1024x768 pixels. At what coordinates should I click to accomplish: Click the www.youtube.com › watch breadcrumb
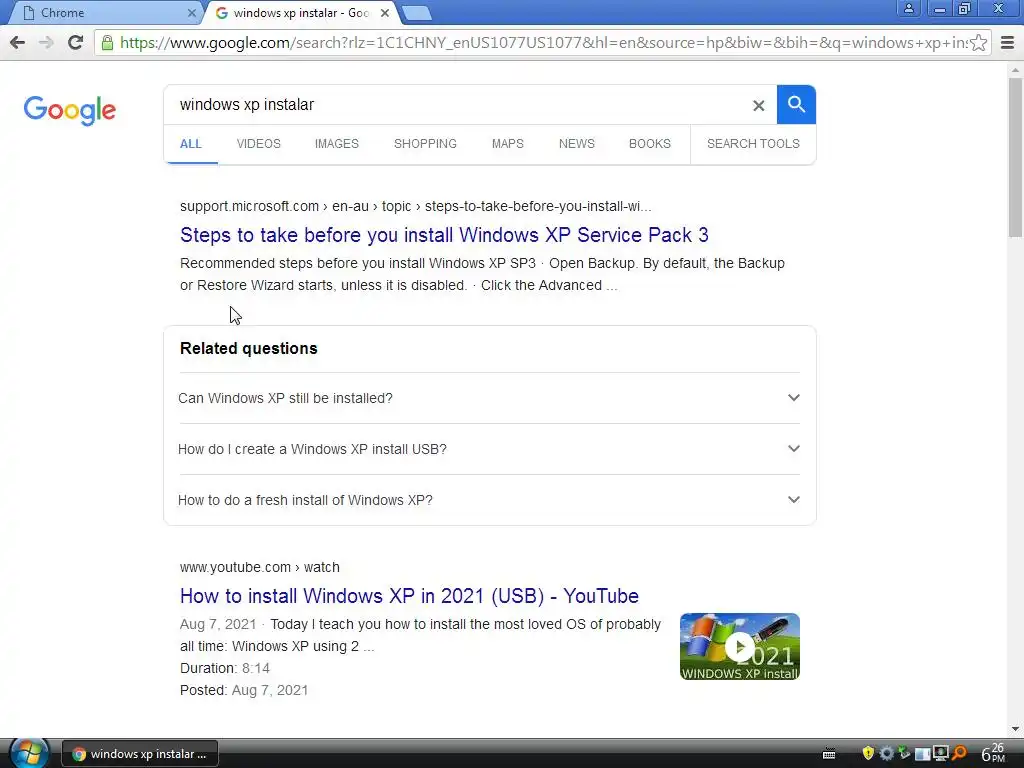pos(260,567)
